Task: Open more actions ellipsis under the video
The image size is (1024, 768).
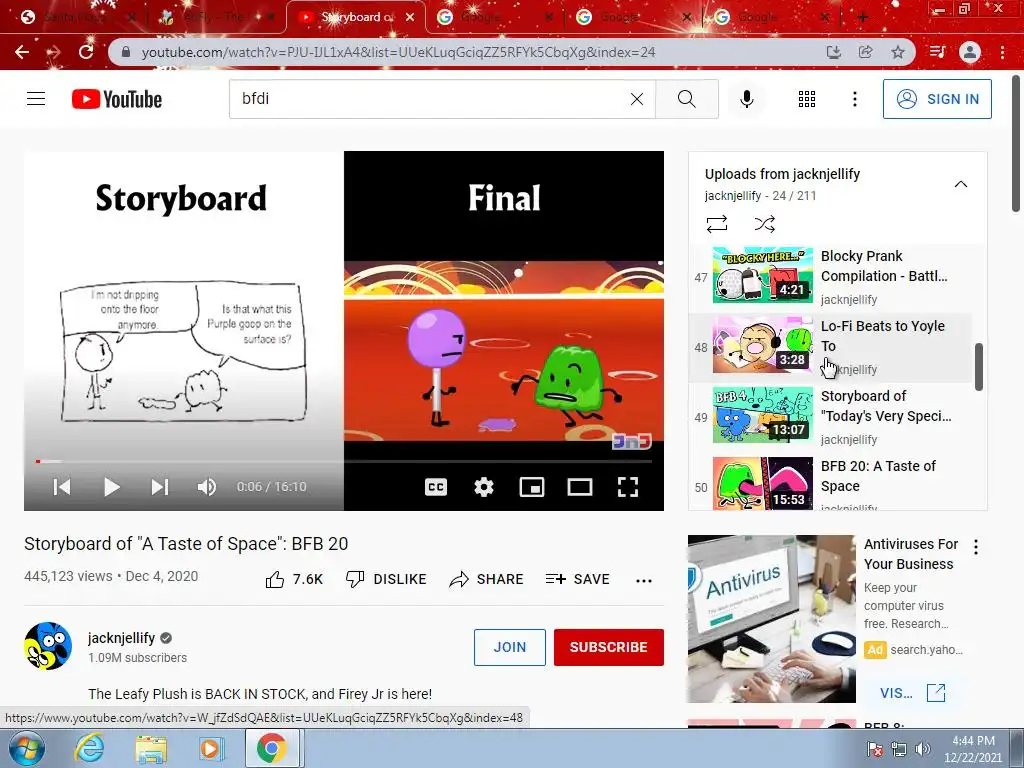Action: [x=644, y=581]
